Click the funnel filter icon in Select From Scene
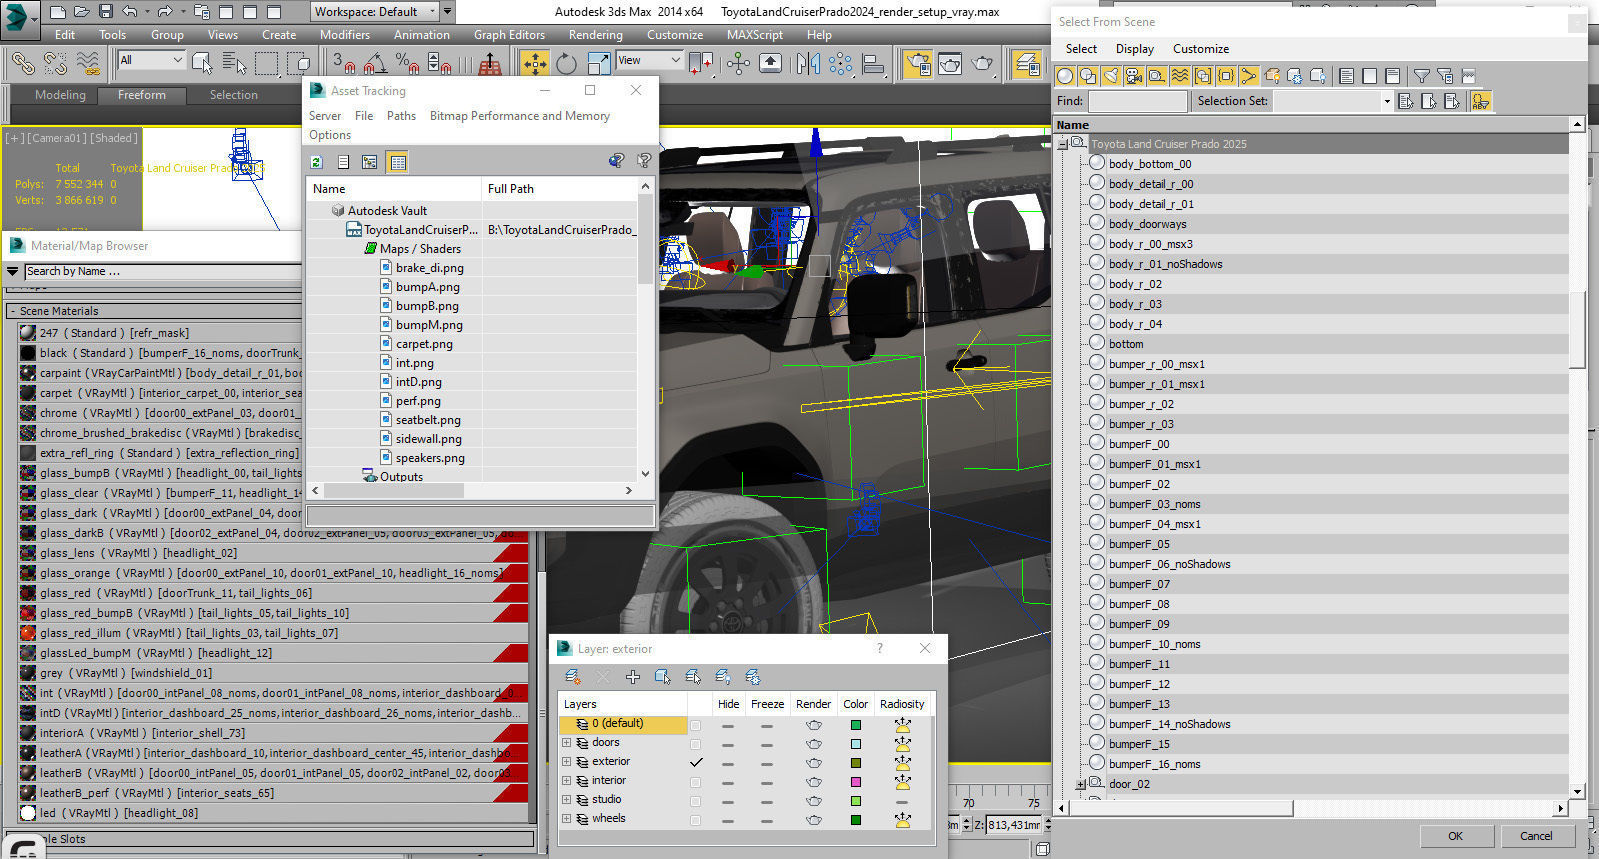Viewport: 1599px width, 859px height. click(1421, 76)
